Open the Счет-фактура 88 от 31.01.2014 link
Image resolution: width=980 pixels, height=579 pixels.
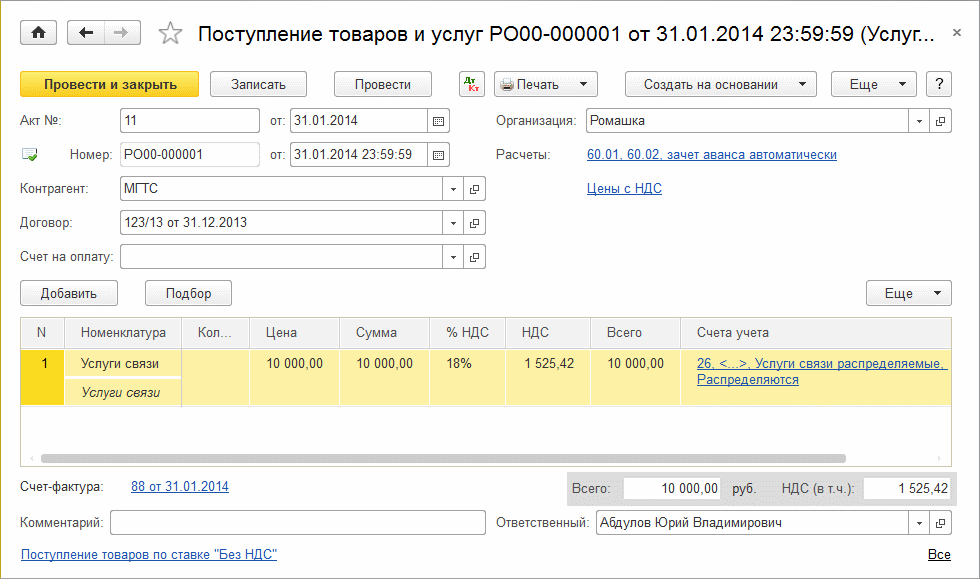[x=180, y=487]
